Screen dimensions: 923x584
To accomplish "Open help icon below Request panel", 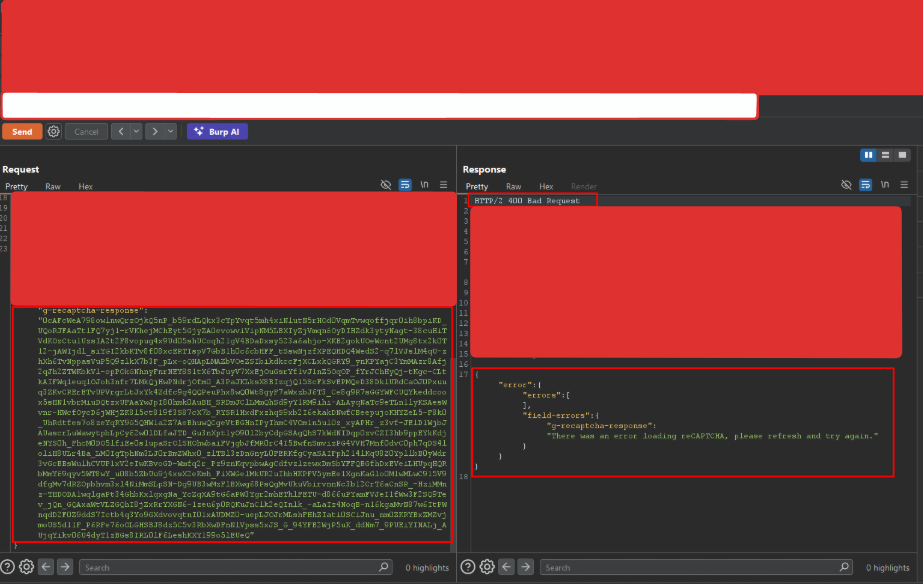I will click(8, 567).
